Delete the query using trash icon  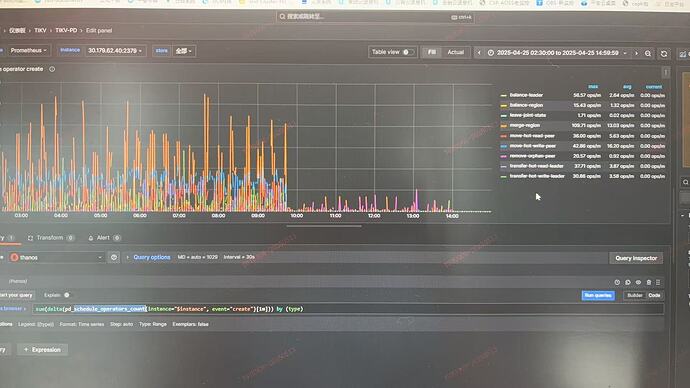[649, 282]
